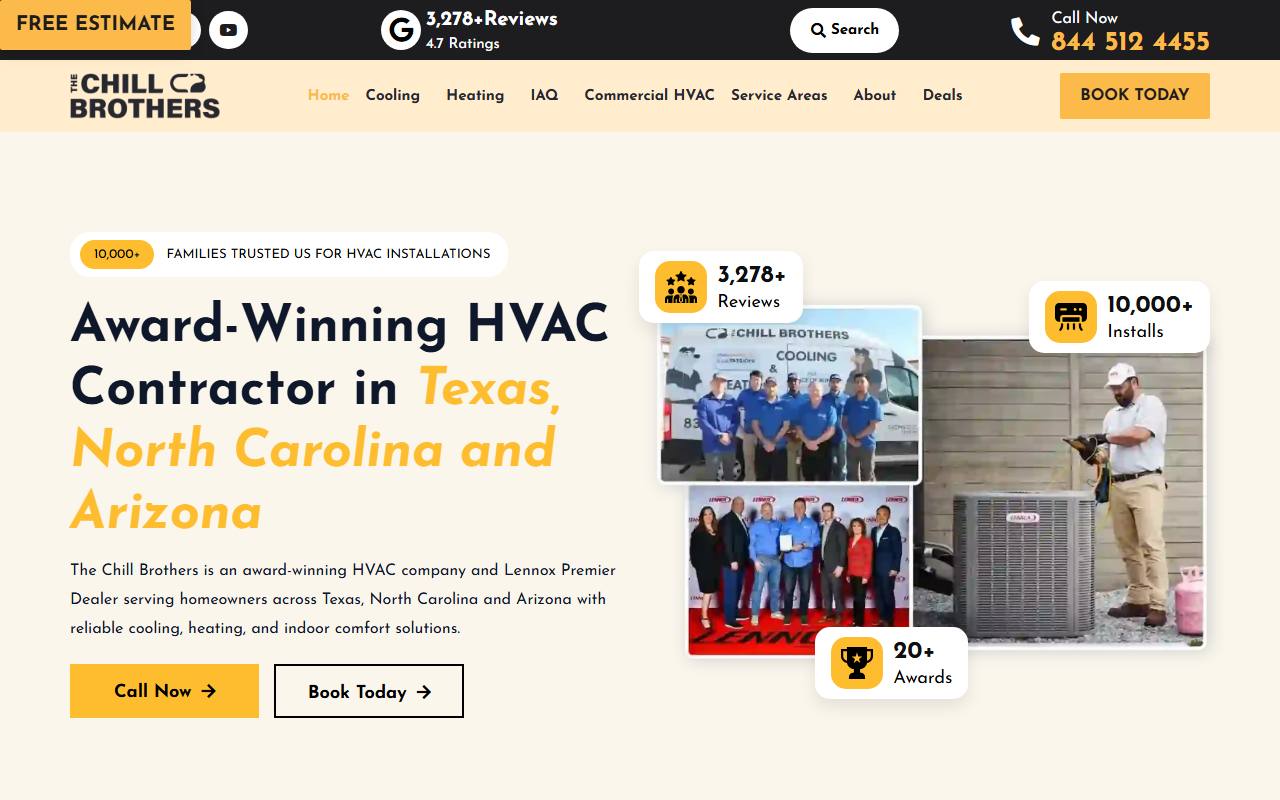Image resolution: width=1280 pixels, height=800 pixels.
Task: Open the Cooling menu
Action: (393, 95)
